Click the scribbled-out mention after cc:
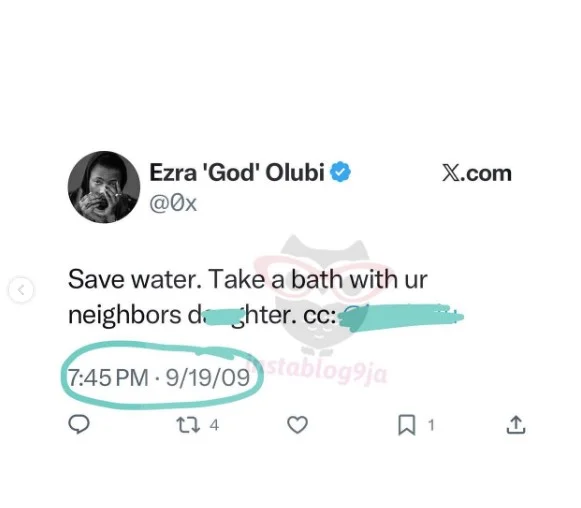 pos(401,317)
